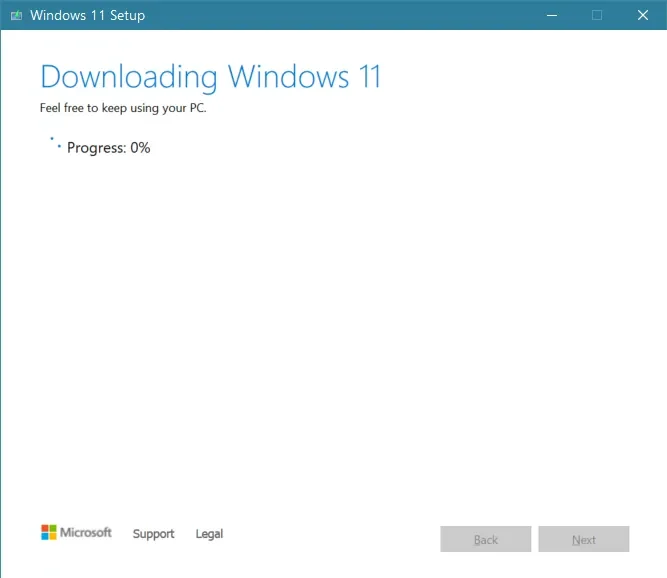Select the letter B on Back button
The width and height of the screenshot is (667, 578).
pos(477,540)
